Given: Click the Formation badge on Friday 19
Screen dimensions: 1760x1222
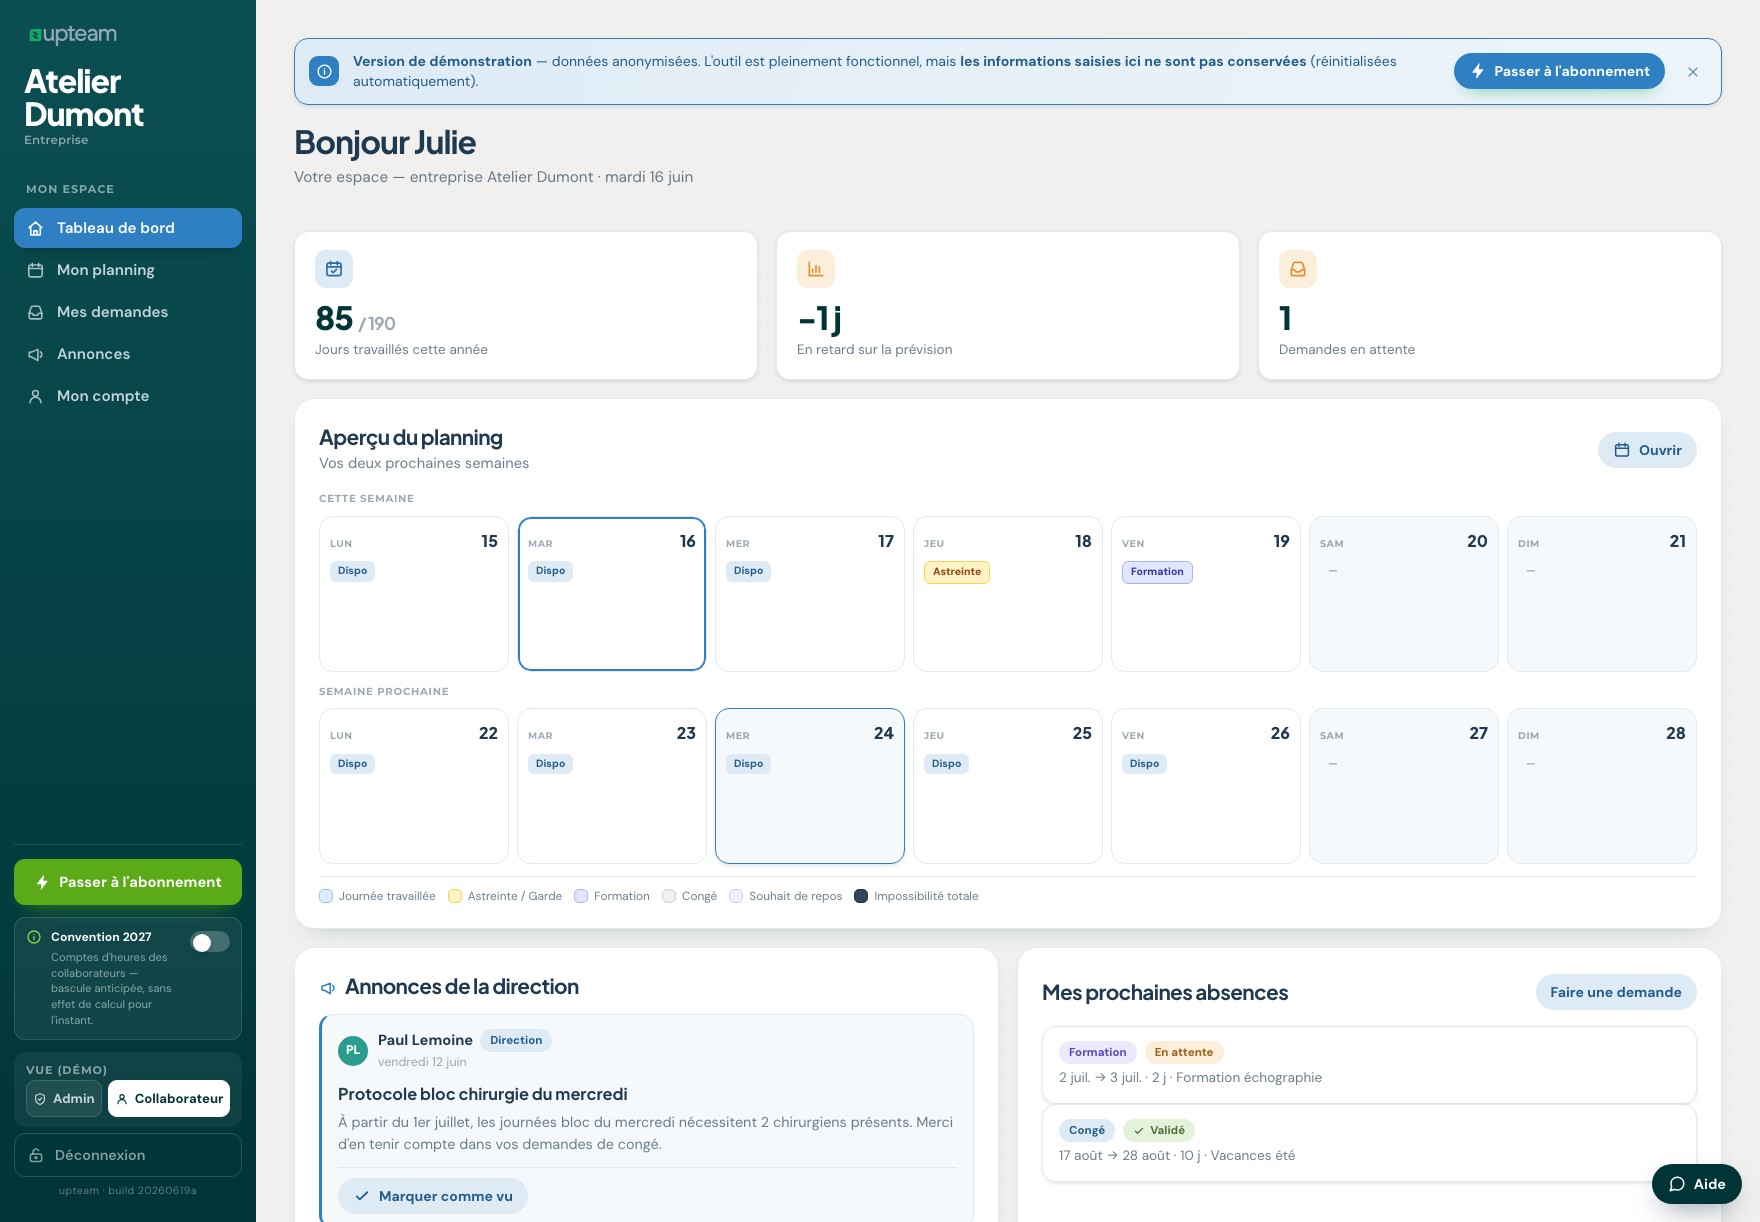Looking at the screenshot, I should tap(1157, 572).
